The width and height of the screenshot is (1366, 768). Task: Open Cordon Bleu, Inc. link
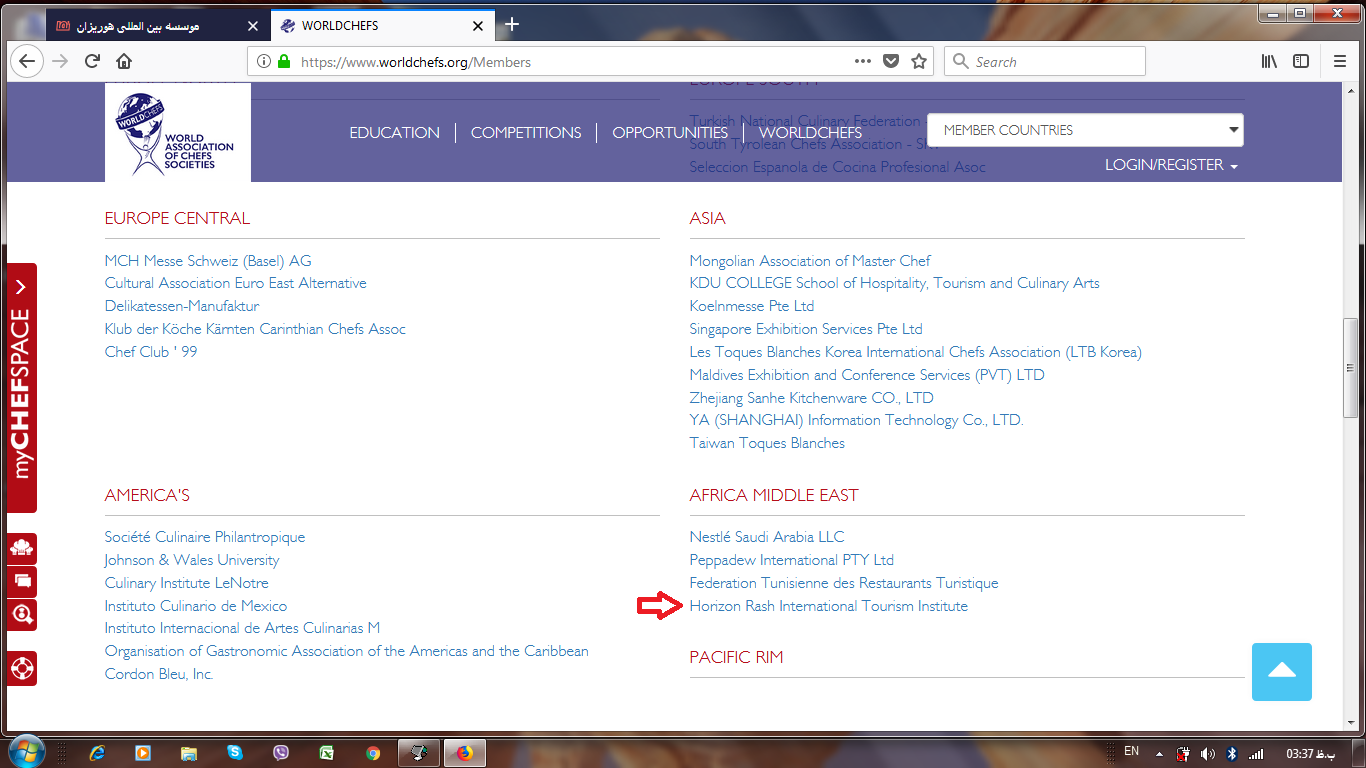click(159, 674)
